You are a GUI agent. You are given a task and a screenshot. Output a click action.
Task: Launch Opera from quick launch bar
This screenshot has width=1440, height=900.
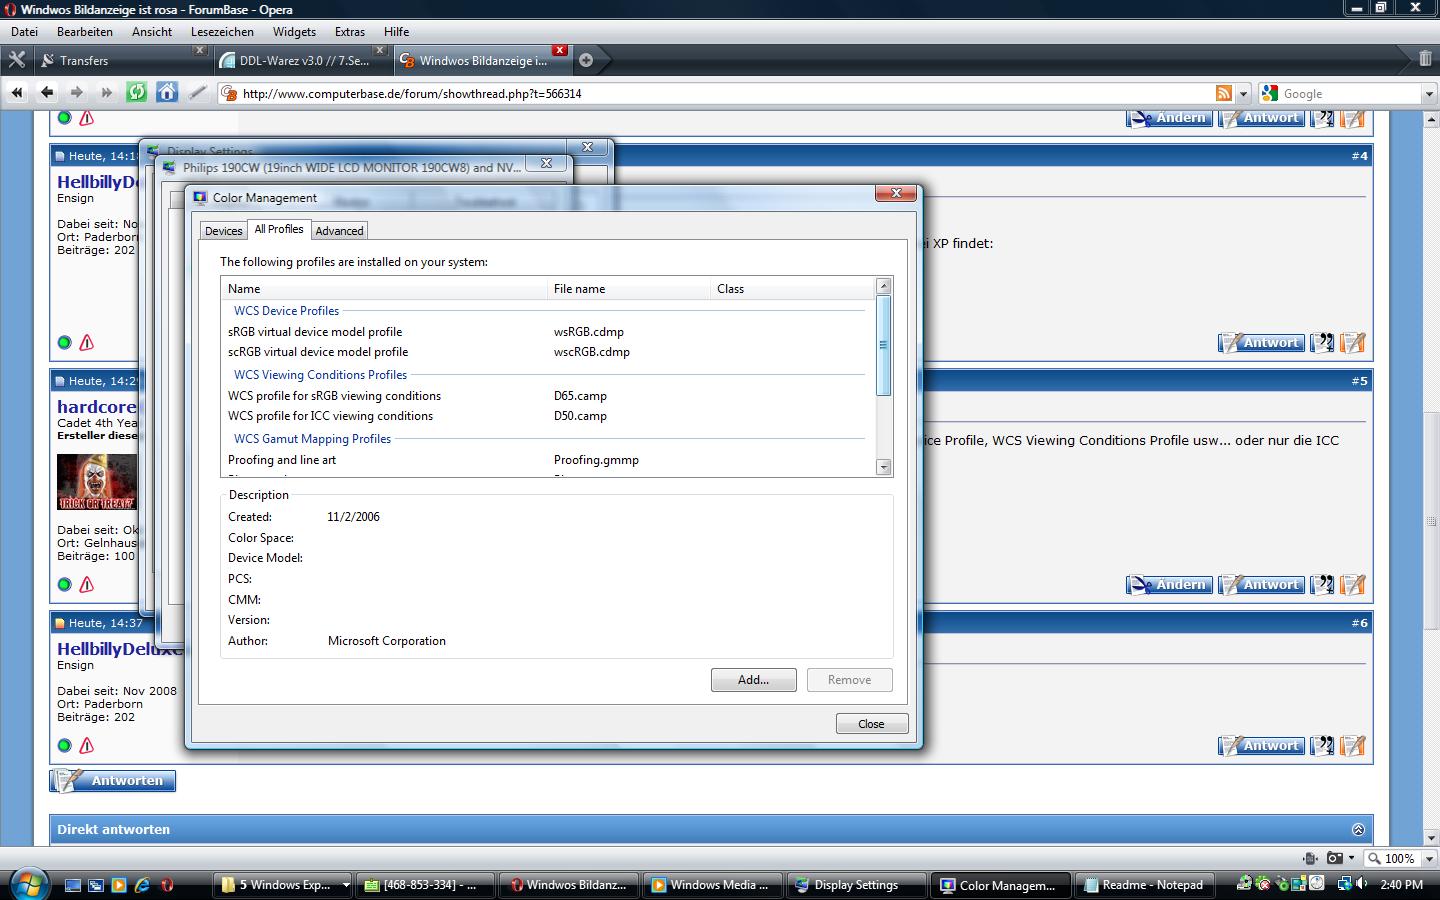[x=166, y=885]
